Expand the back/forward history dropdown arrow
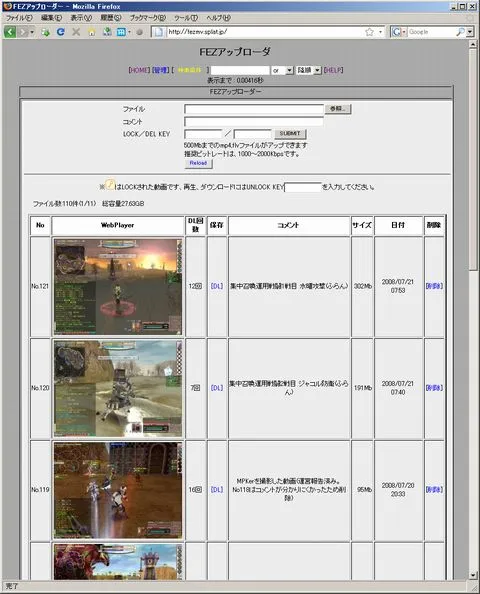 click(32, 32)
